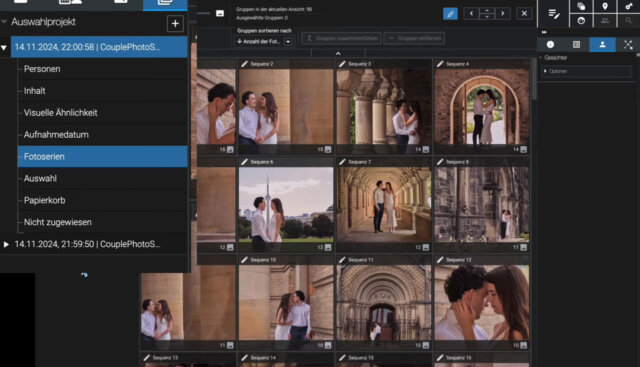
Task: Collapse the toolbar with the up chevron
Action: pyautogui.click(x=338, y=53)
